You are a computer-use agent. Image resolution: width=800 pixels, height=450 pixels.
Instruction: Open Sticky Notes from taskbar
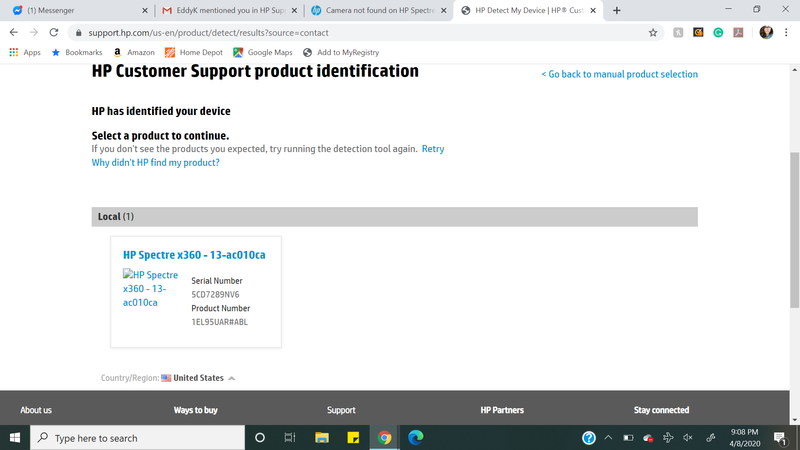click(353, 438)
